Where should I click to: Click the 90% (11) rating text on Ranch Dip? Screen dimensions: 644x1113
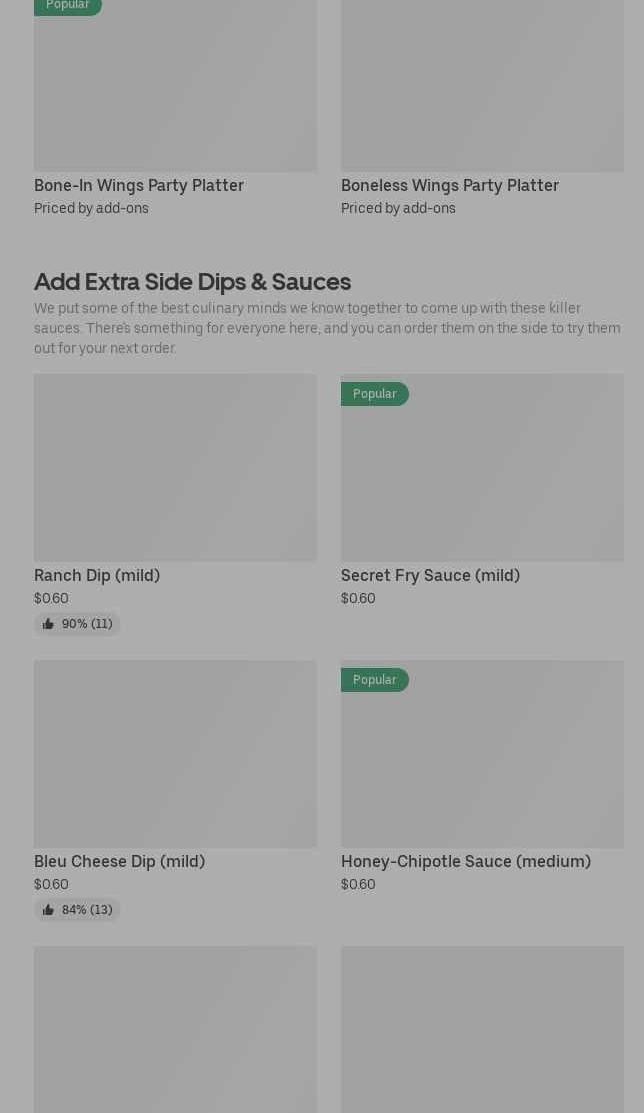coord(87,624)
